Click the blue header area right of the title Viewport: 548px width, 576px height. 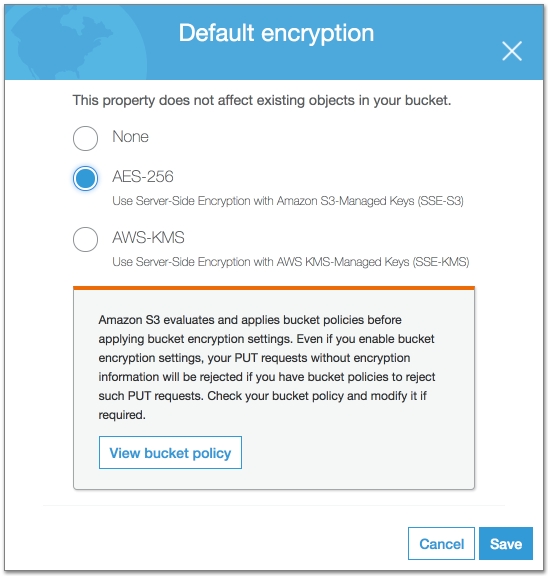(437, 33)
